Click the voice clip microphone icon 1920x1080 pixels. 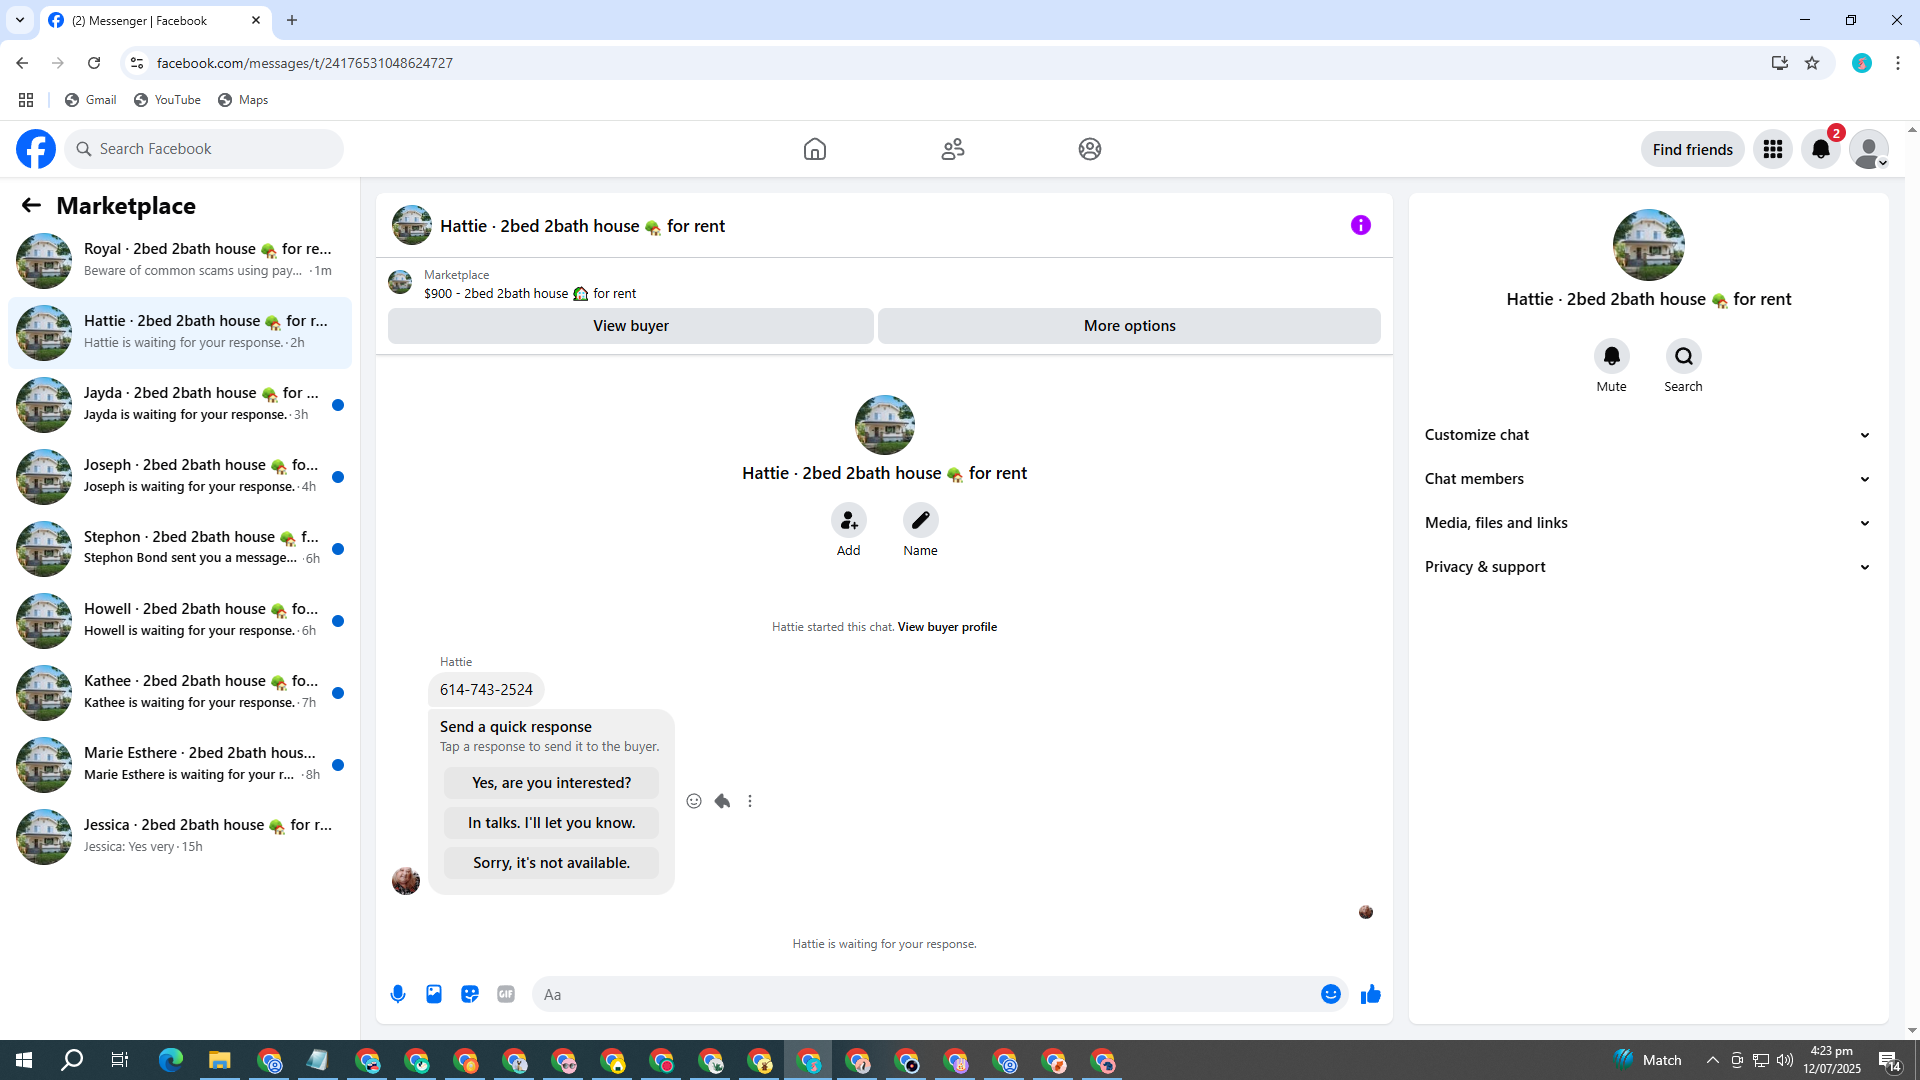398,994
